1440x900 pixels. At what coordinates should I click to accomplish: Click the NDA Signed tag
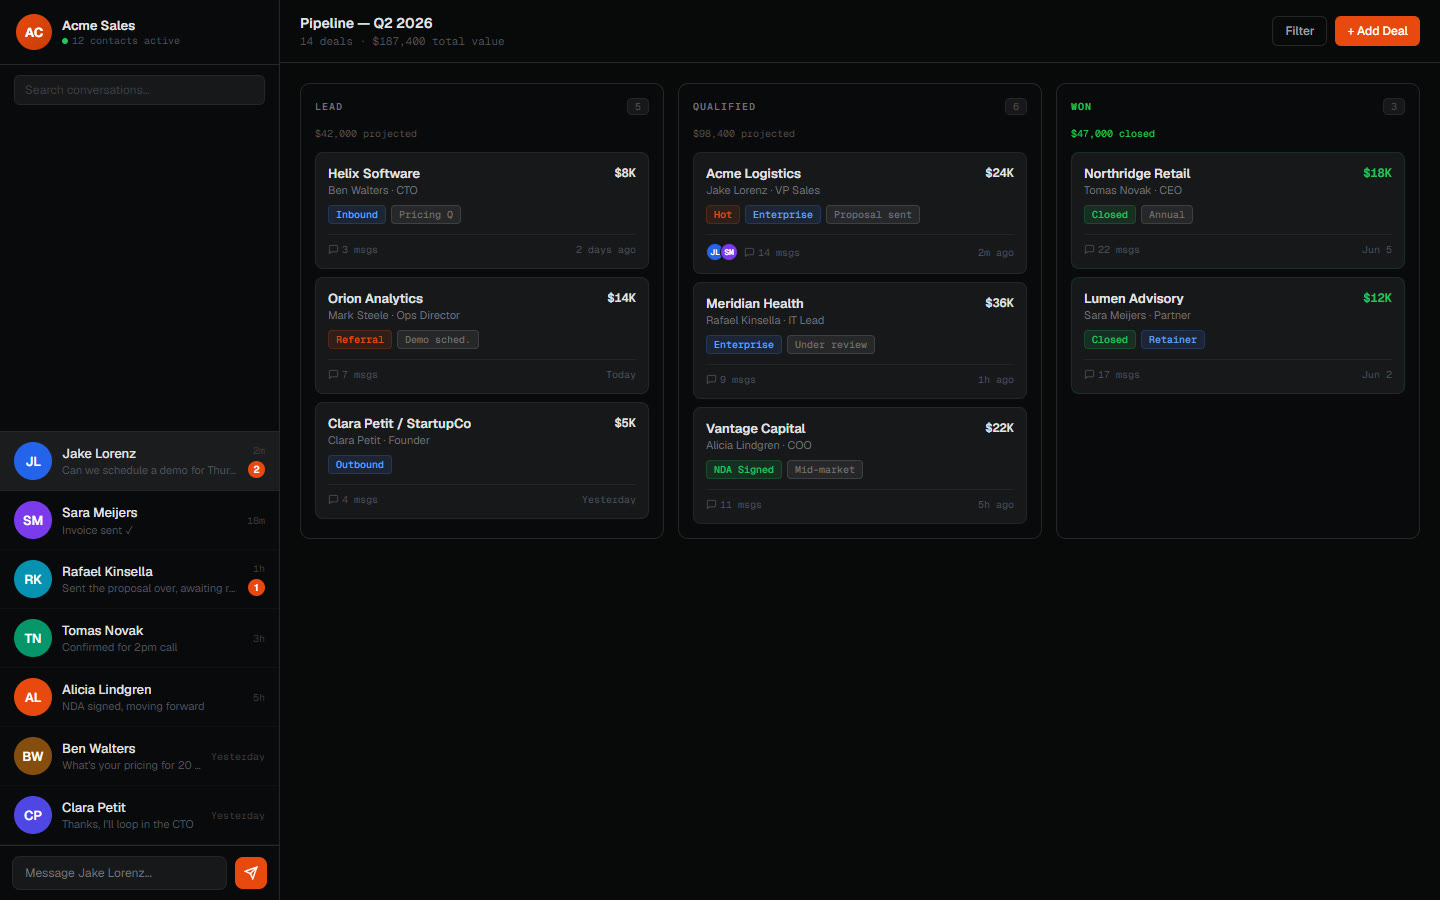pyautogui.click(x=744, y=470)
